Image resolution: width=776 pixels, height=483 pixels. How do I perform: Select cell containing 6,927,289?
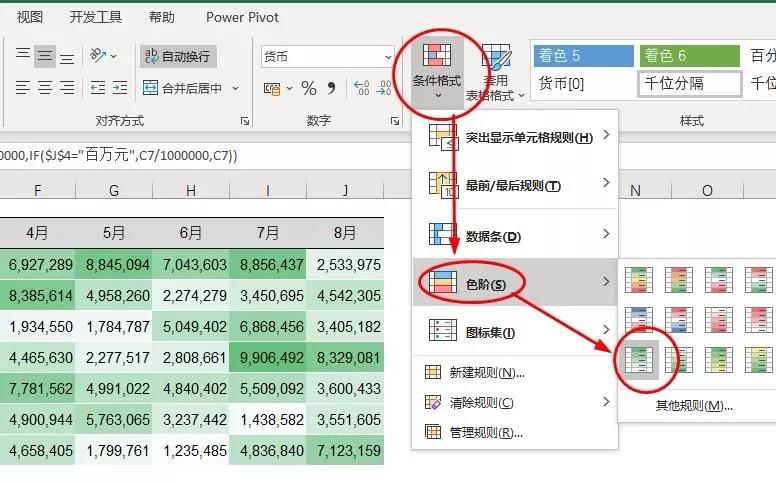(x=38, y=264)
